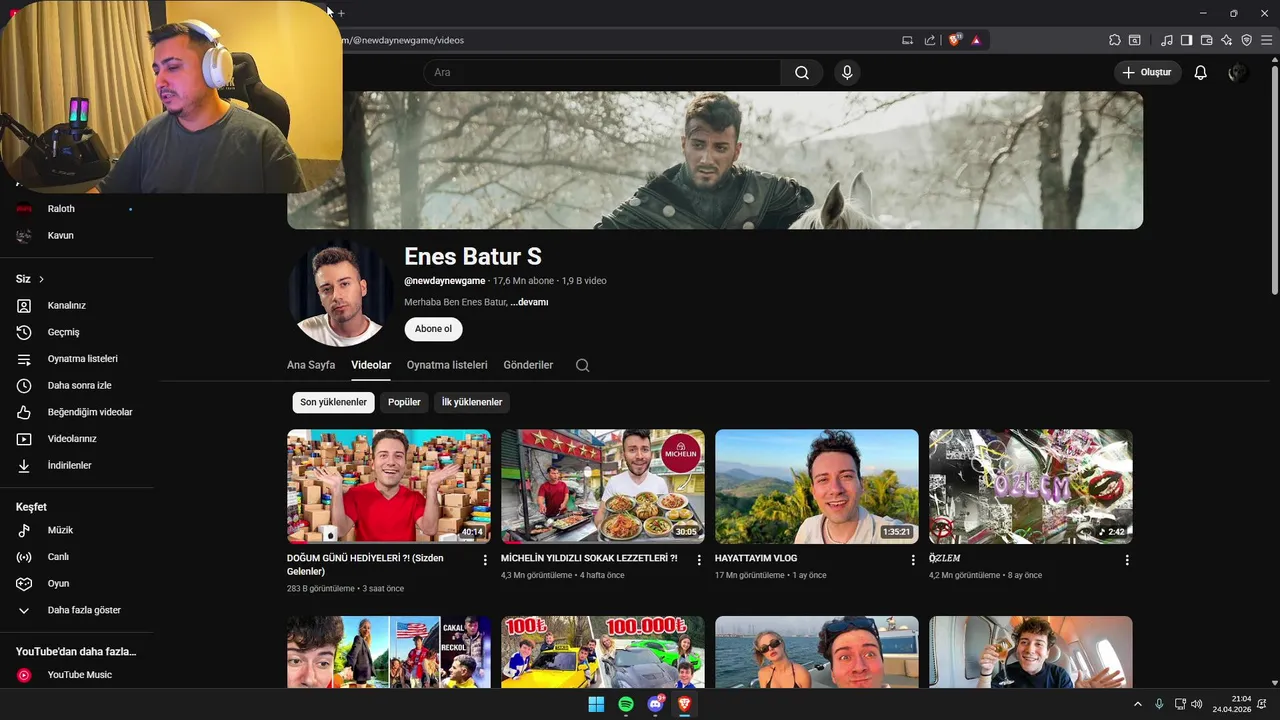This screenshot has height=720, width=1280.
Task: Open options for HAYATTAYIM VLOG video
Action: click(x=913, y=560)
